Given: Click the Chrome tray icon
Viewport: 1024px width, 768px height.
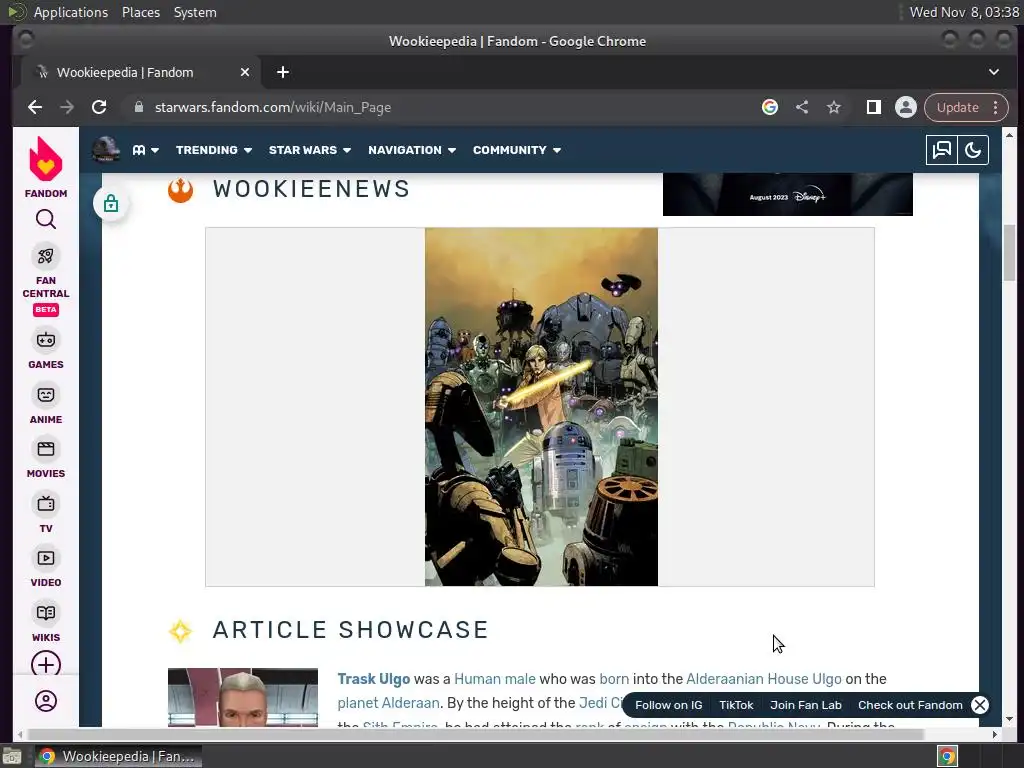Looking at the screenshot, I should click(947, 757).
